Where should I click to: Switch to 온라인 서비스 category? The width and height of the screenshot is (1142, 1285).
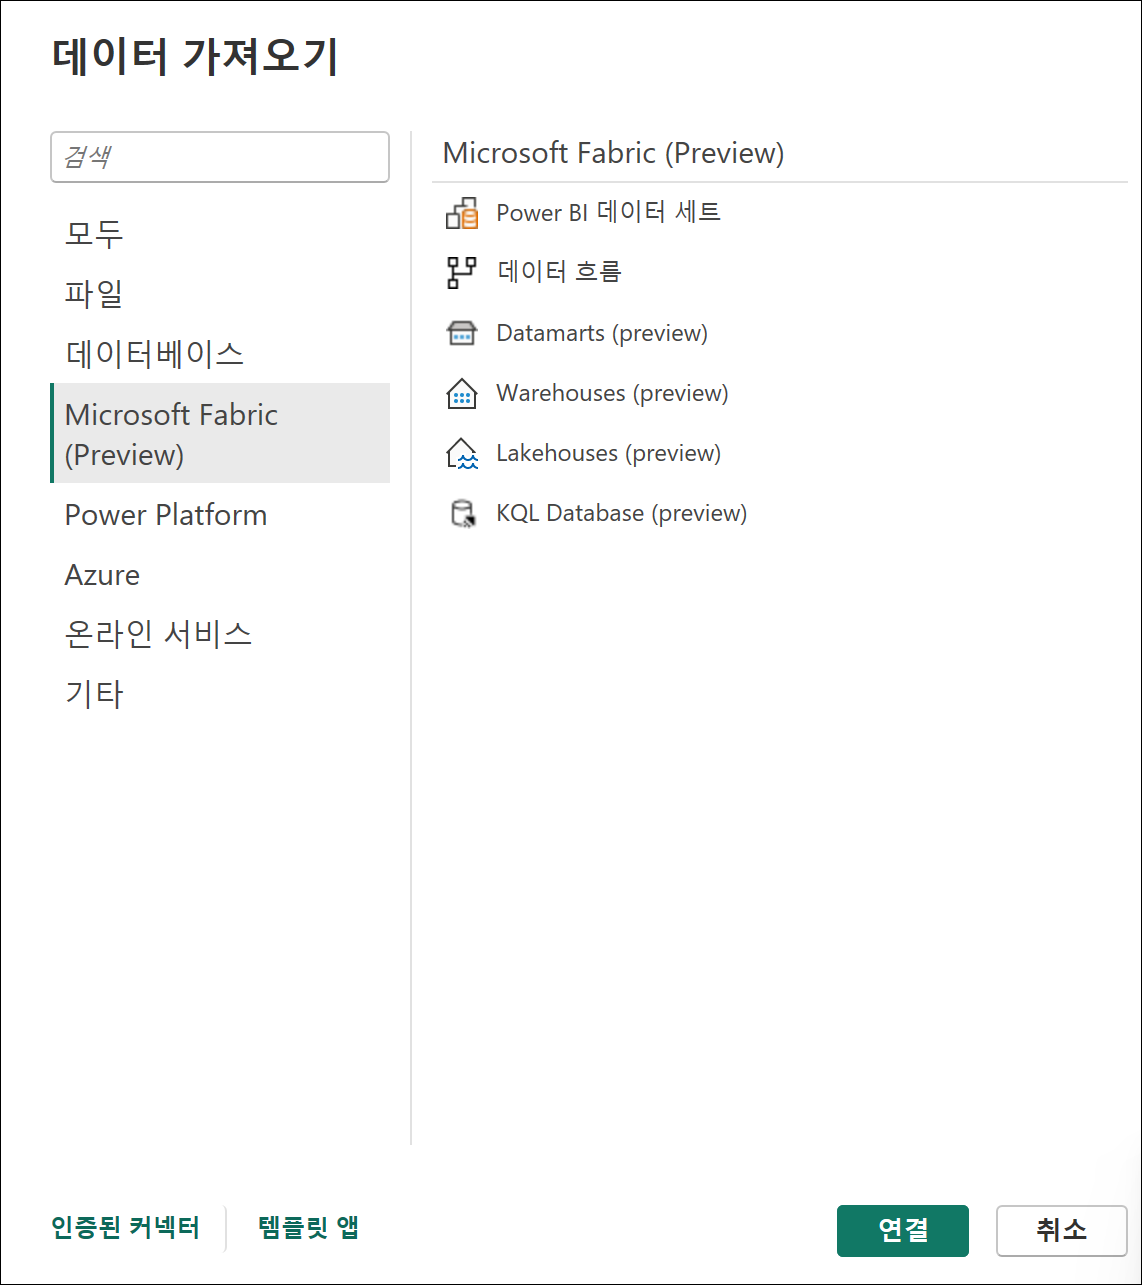click(220, 634)
